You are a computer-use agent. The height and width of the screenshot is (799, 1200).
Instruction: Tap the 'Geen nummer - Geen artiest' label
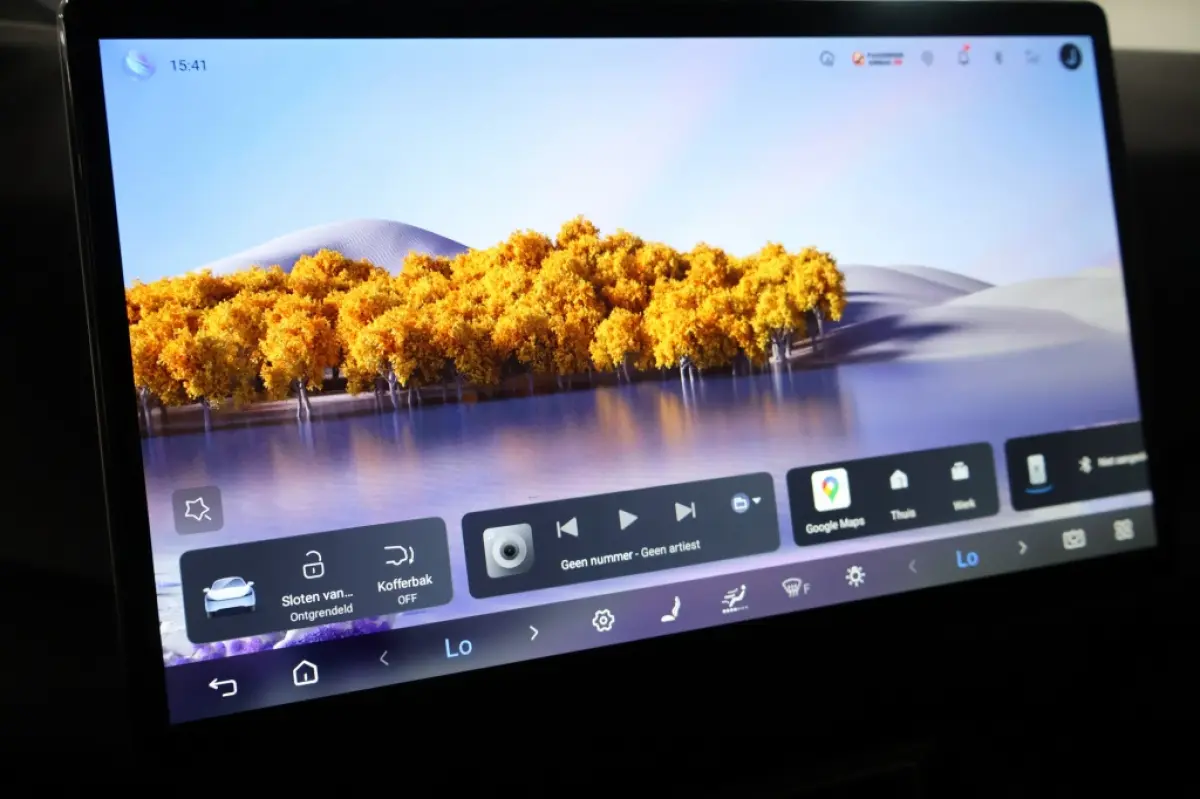630,555
